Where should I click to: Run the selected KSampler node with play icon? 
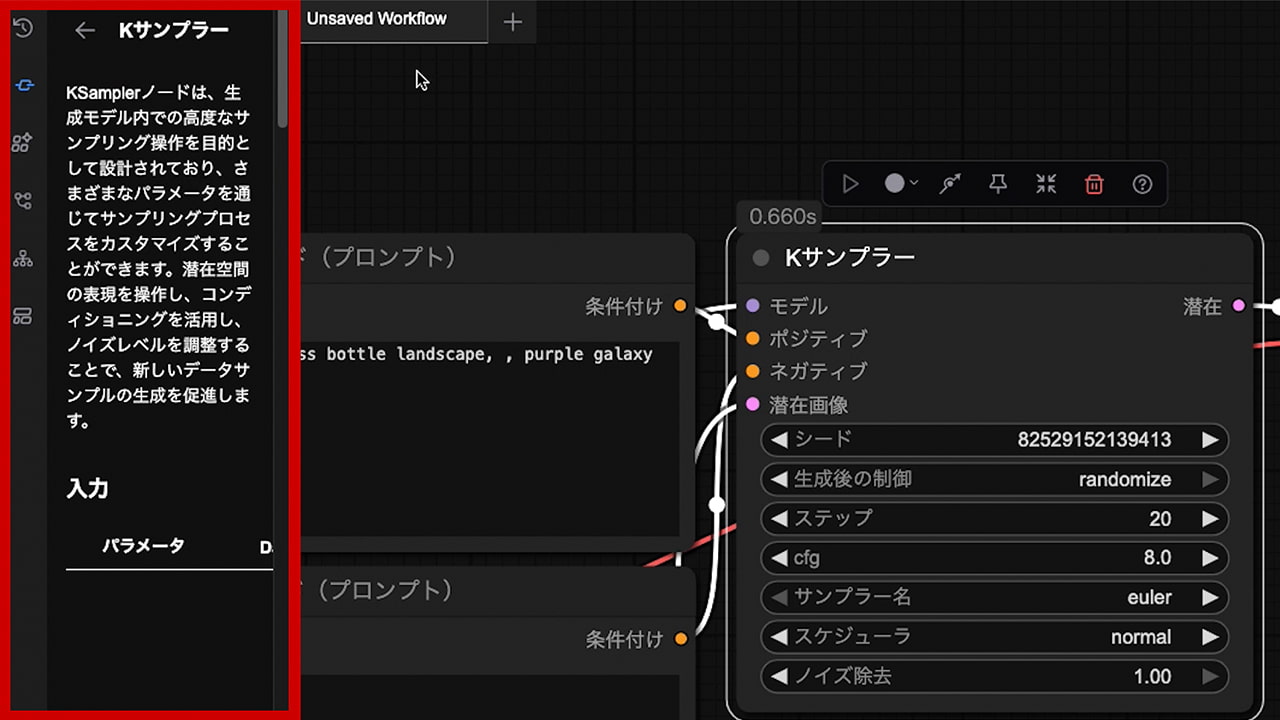[850, 184]
